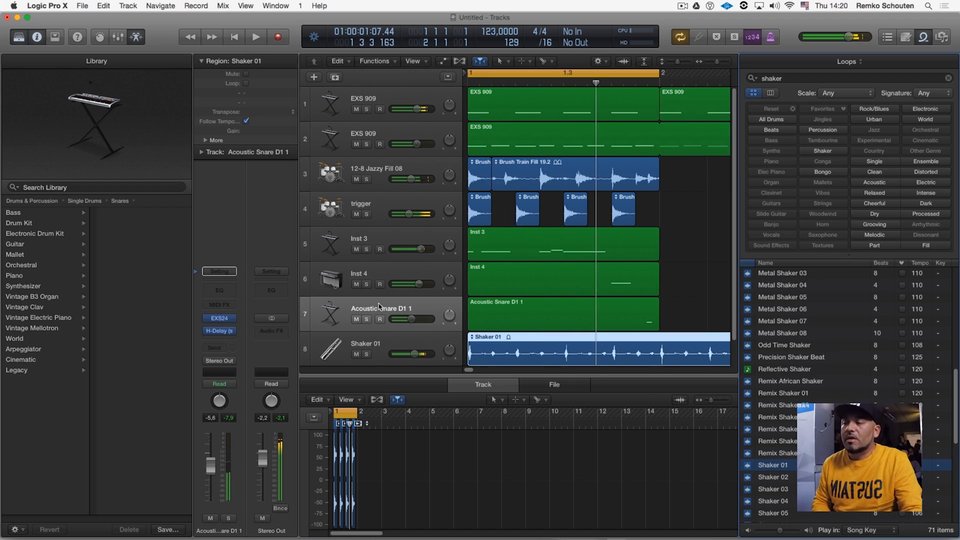Click the Rewind transport button
Image resolution: width=960 pixels, height=540 pixels.
click(190, 37)
